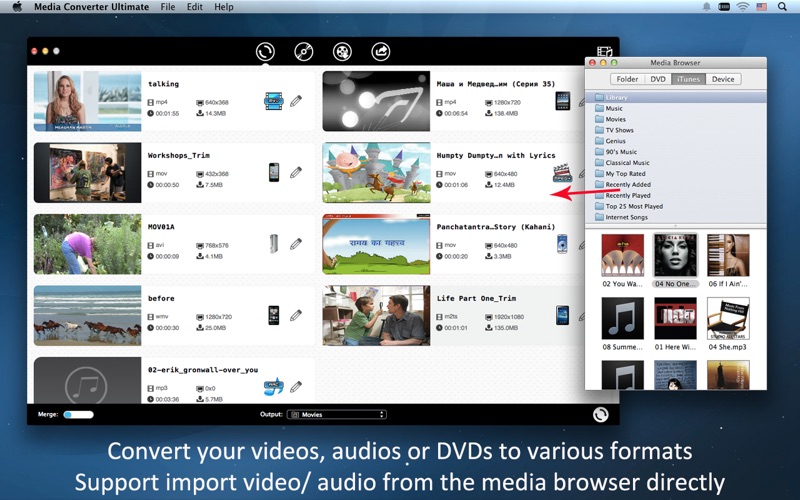Click the horses beach thumbnail for before

pos(87,315)
